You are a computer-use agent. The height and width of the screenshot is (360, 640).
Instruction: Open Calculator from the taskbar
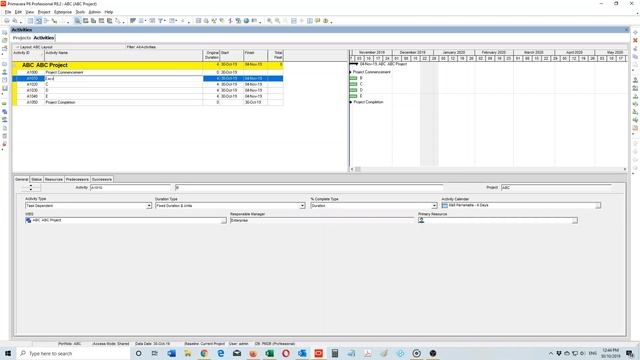pos(335,353)
